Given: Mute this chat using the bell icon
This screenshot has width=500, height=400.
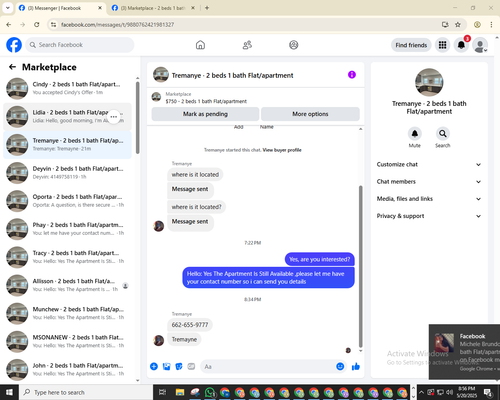Looking at the screenshot, I should tap(415, 134).
